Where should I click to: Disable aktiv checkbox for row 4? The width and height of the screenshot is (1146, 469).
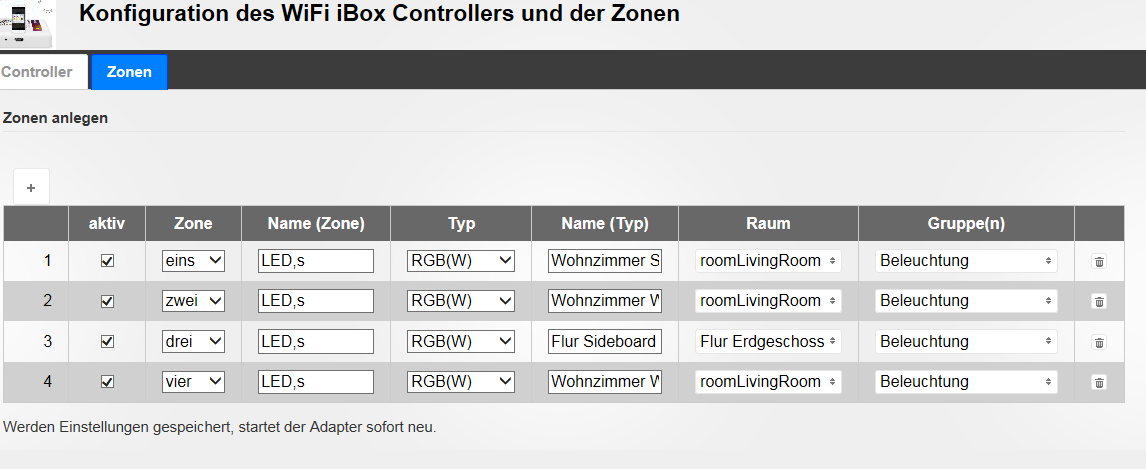(x=108, y=382)
